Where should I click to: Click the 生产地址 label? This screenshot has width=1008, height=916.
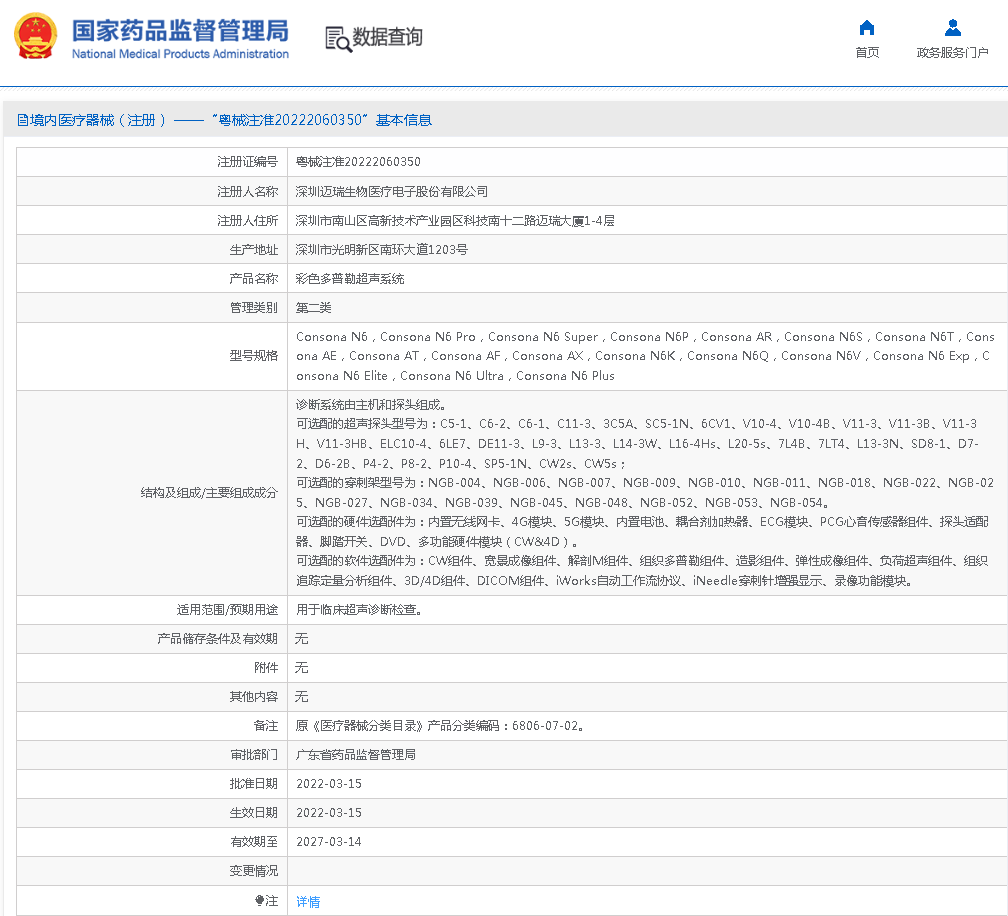coord(254,249)
